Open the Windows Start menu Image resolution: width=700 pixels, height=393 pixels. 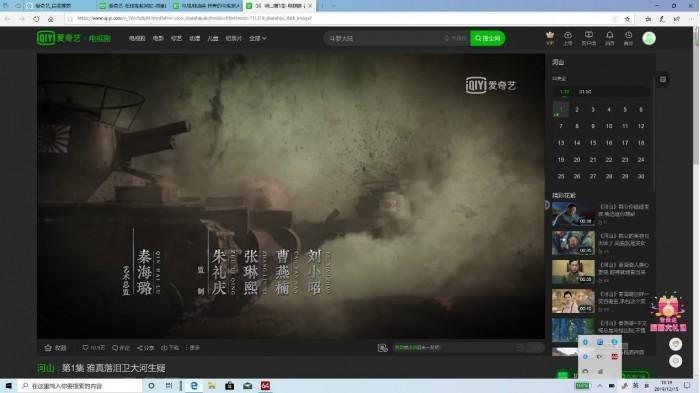[x=8, y=386]
